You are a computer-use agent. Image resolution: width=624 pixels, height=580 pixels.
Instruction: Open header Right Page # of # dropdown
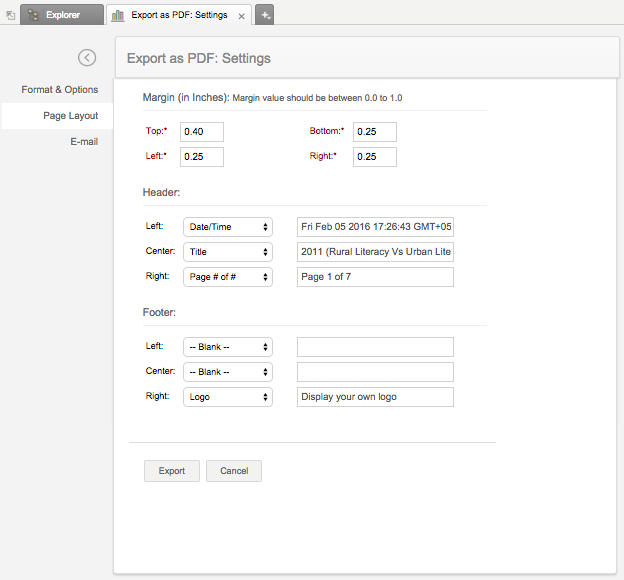tap(228, 277)
